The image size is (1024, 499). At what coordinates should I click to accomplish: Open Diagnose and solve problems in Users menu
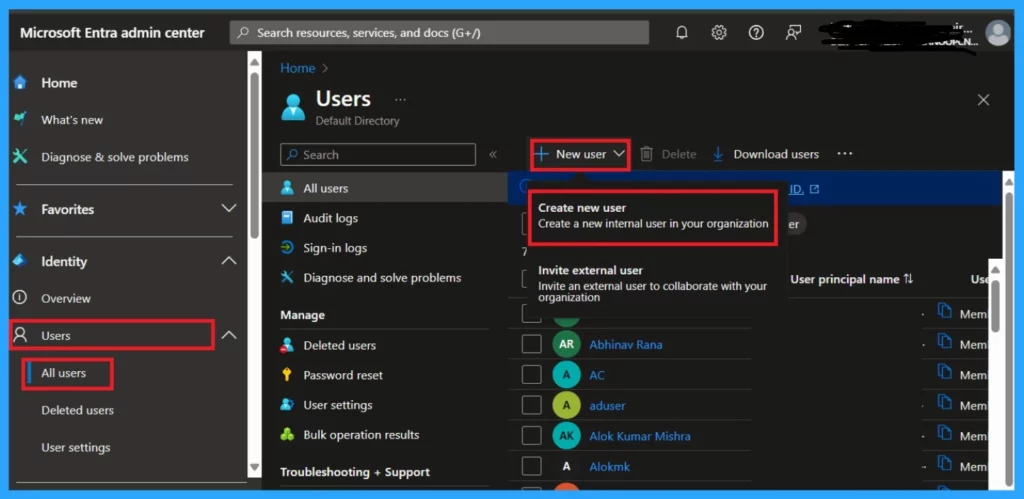point(382,278)
